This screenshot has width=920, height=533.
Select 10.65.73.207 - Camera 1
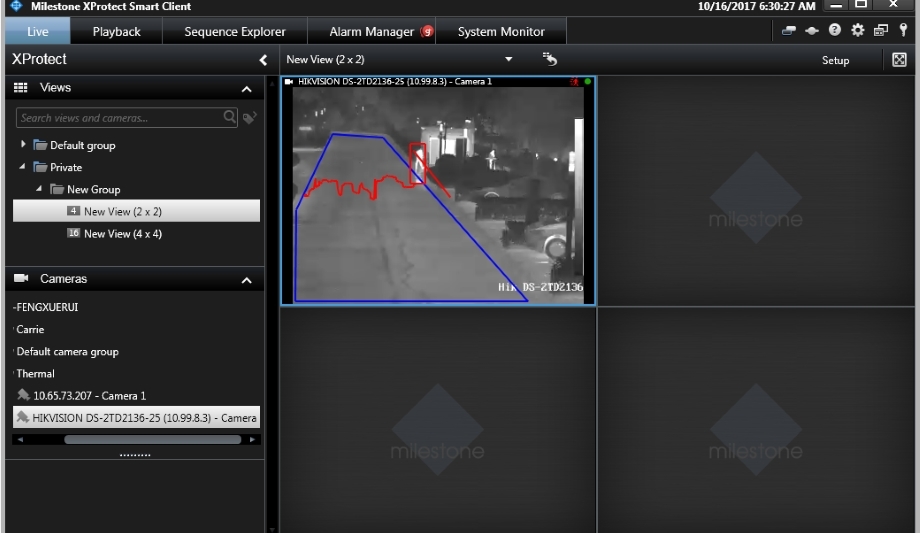(89, 396)
